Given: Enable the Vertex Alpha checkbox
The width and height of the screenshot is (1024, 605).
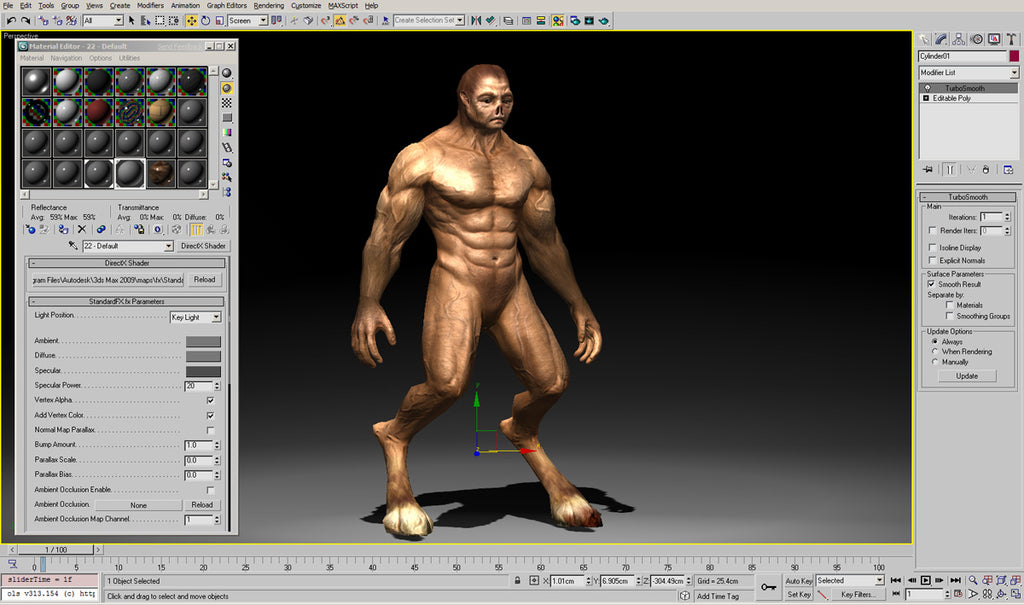Looking at the screenshot, I should pos(210,399).
